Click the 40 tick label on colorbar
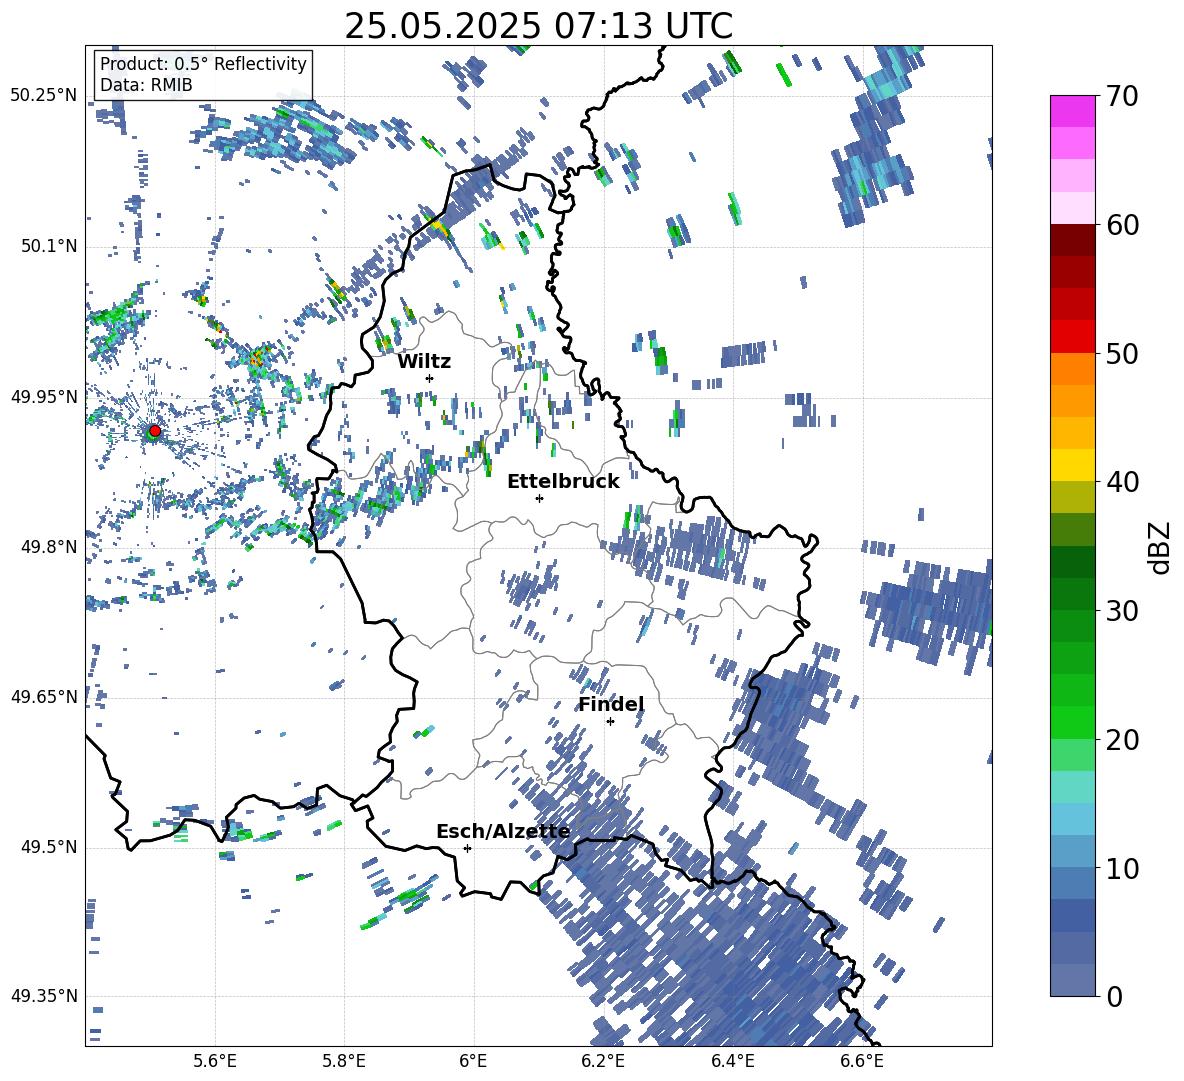The height and width of the screenshot is (1081, 1184). point(1122,482)
